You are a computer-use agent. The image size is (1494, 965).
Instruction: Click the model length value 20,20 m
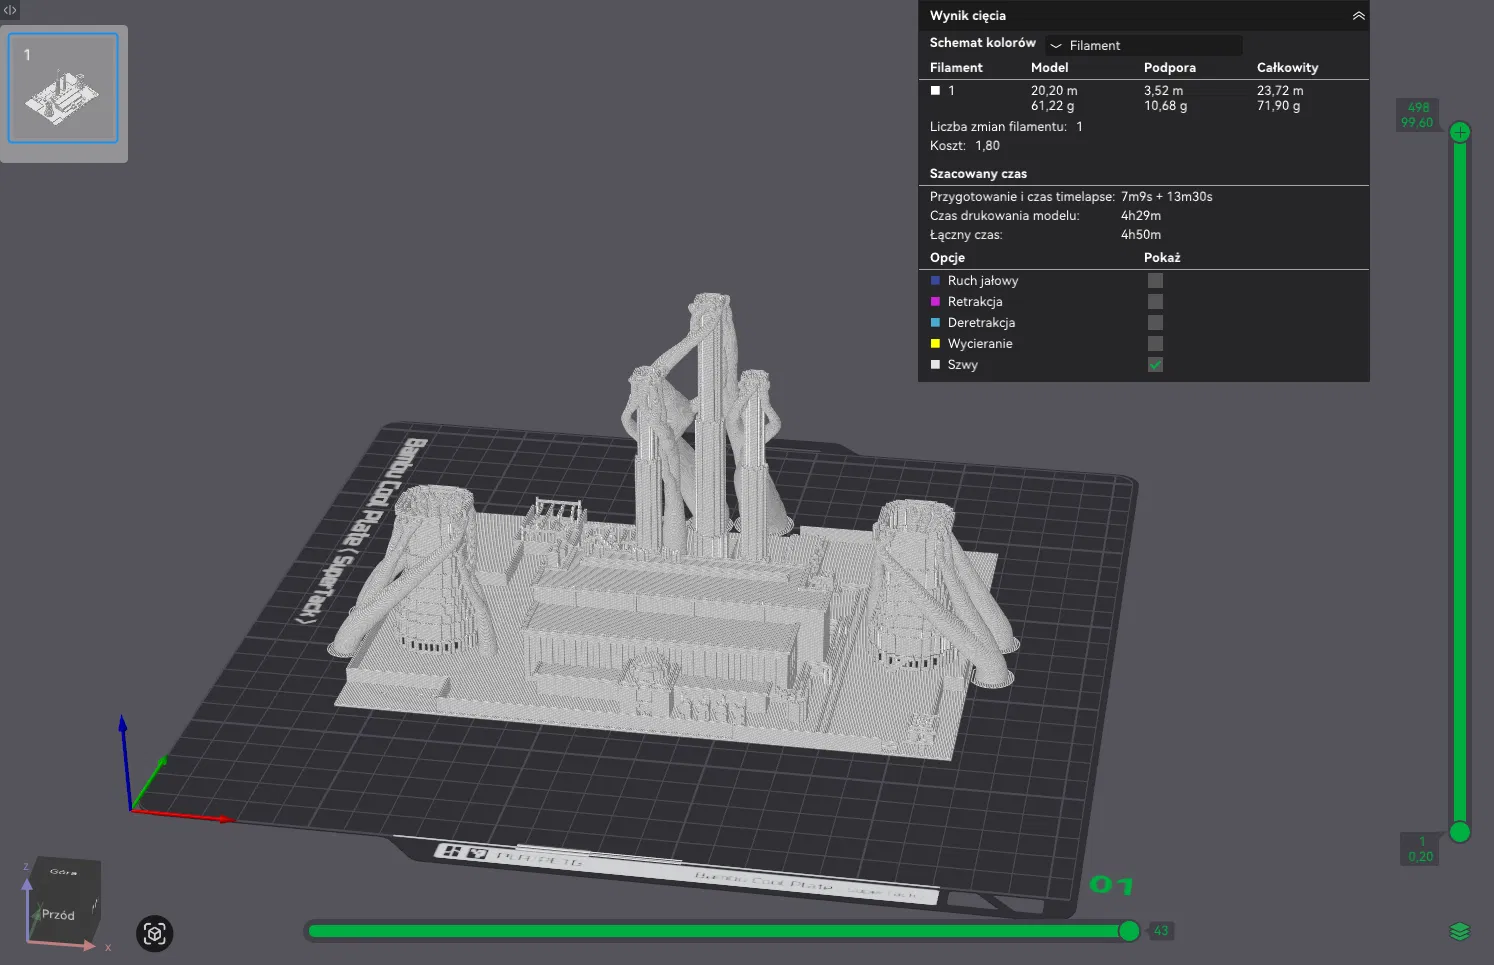tap(1054, 91)
